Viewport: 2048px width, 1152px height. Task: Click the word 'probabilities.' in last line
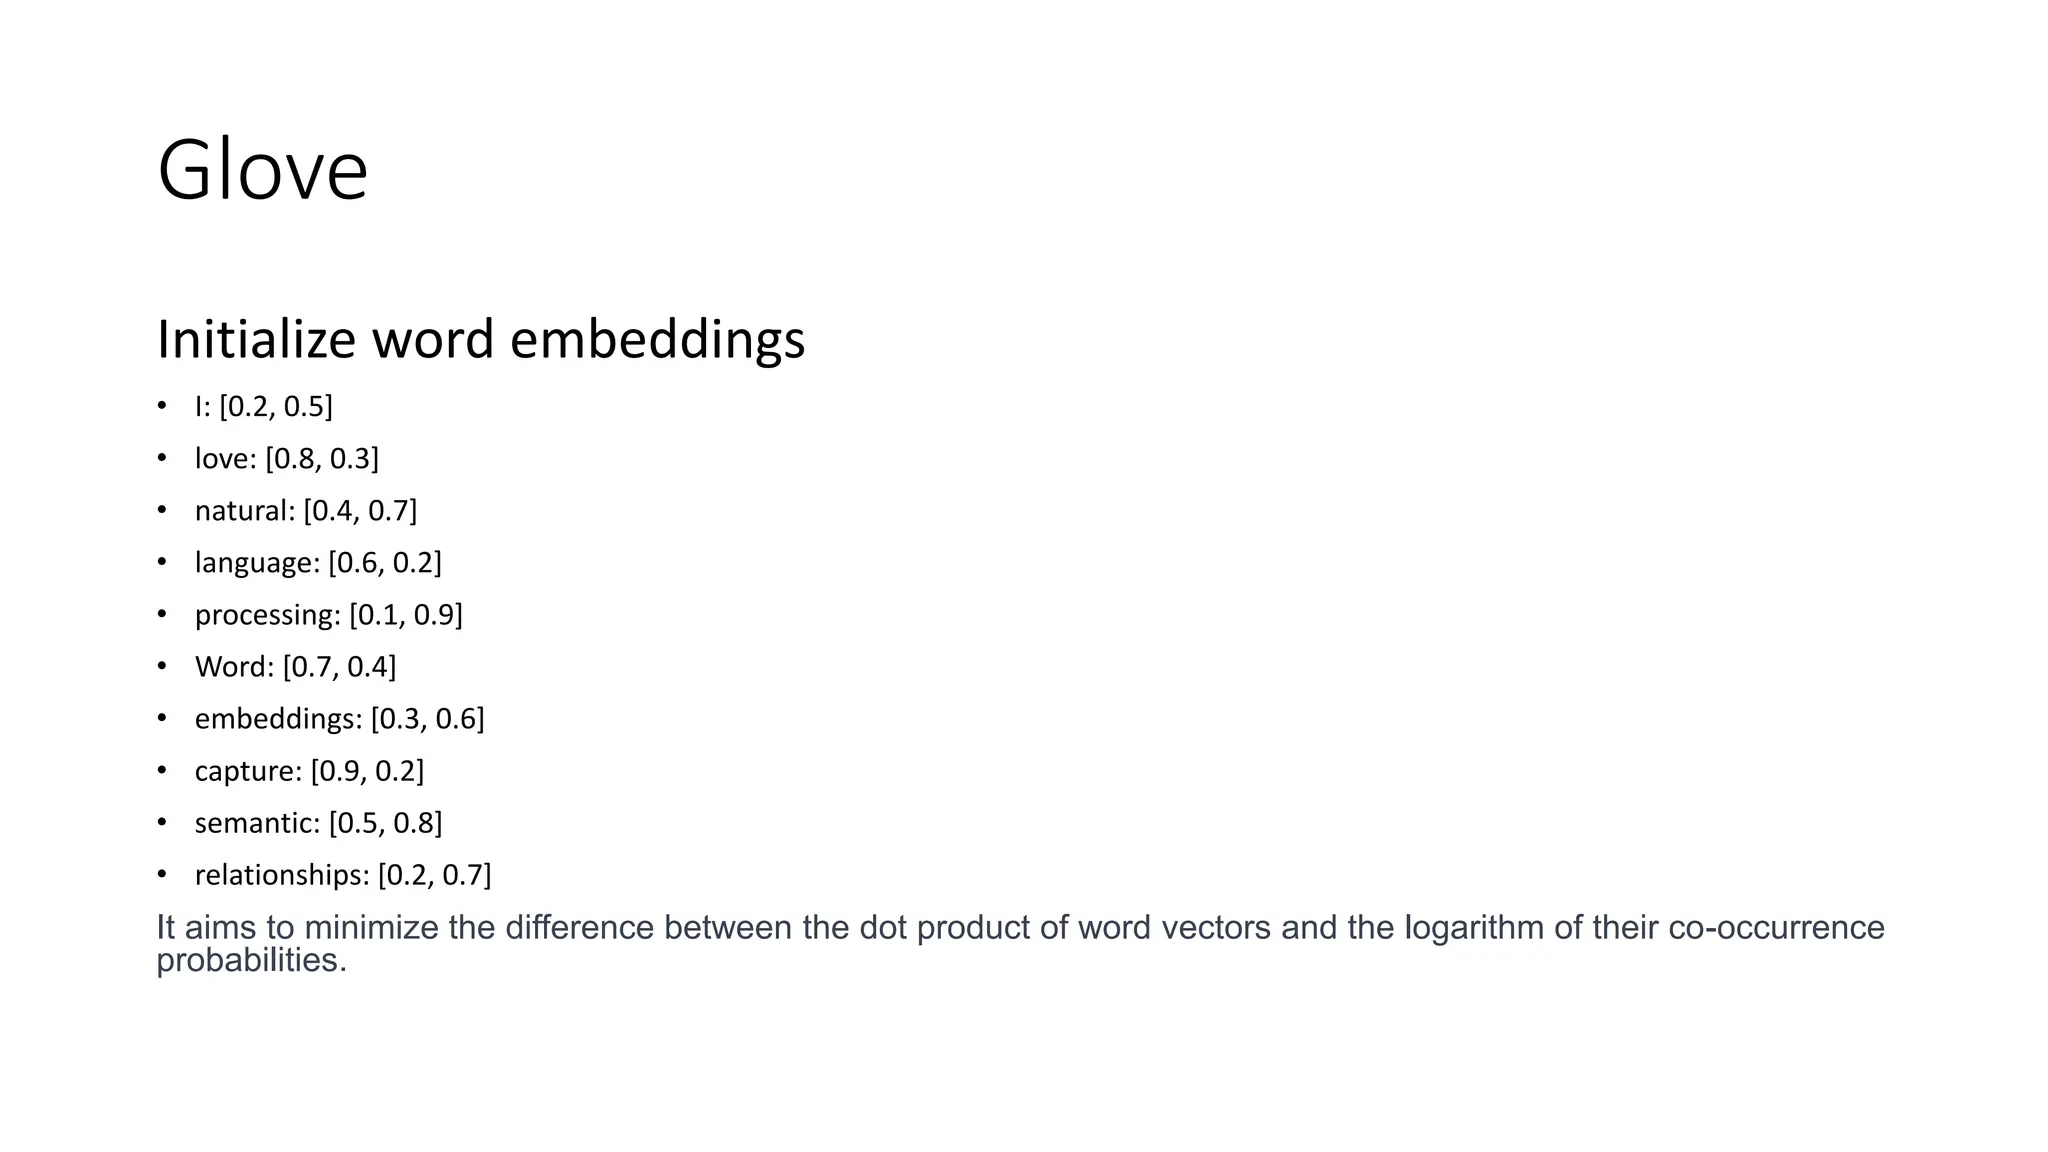(x=251, y=961)
